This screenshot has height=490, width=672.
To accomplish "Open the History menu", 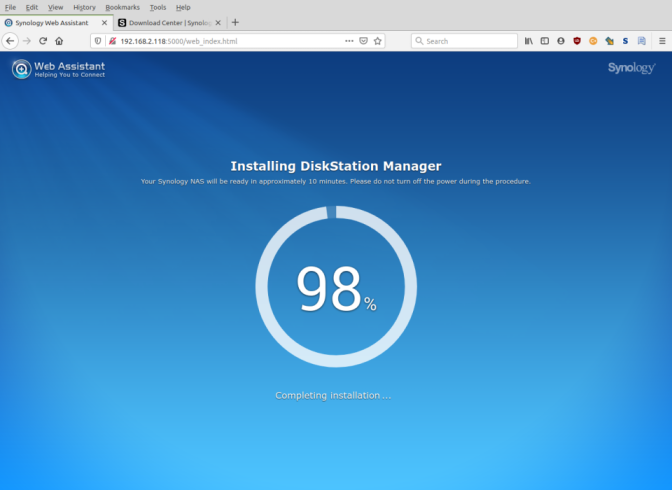I will click(x=84, y=7).
